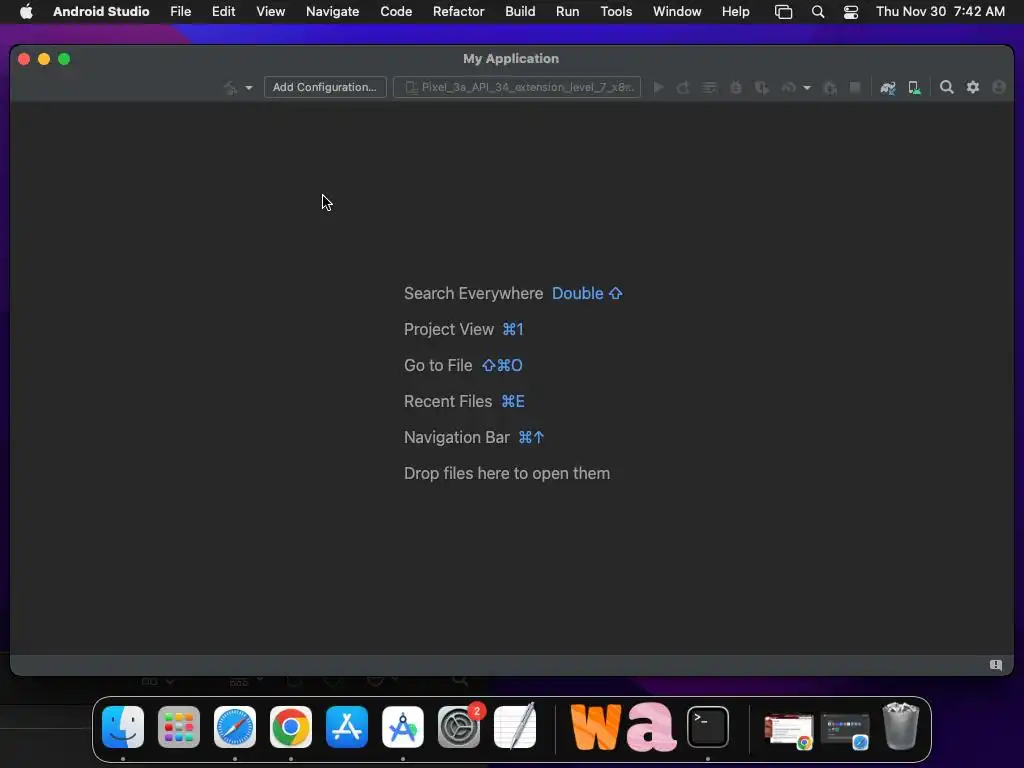Open the Help menu

coord(735,12)
